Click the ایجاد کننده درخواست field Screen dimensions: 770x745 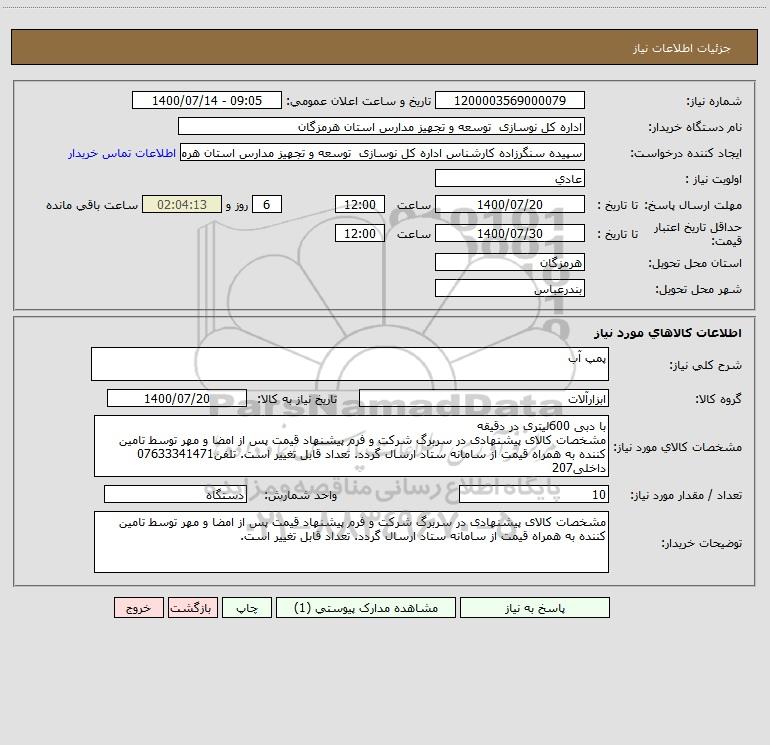point(383,152)
